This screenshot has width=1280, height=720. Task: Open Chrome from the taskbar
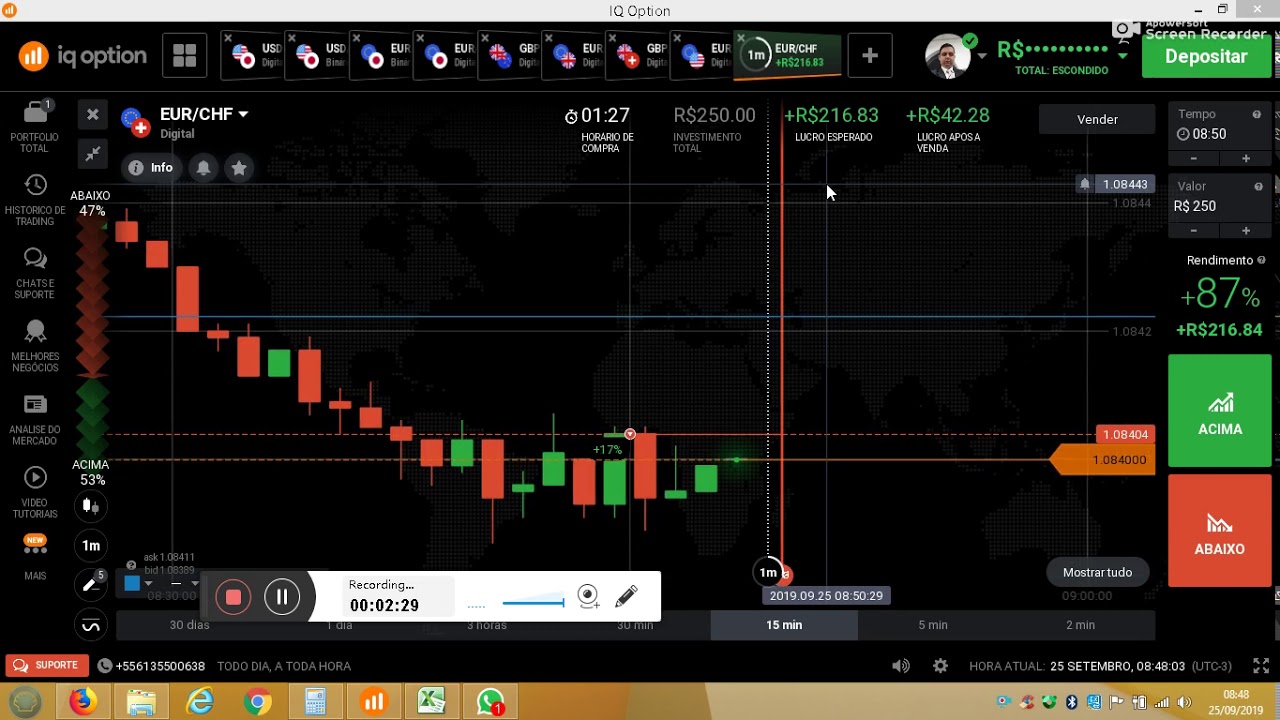pyautogui.click(x=257, y=702)
